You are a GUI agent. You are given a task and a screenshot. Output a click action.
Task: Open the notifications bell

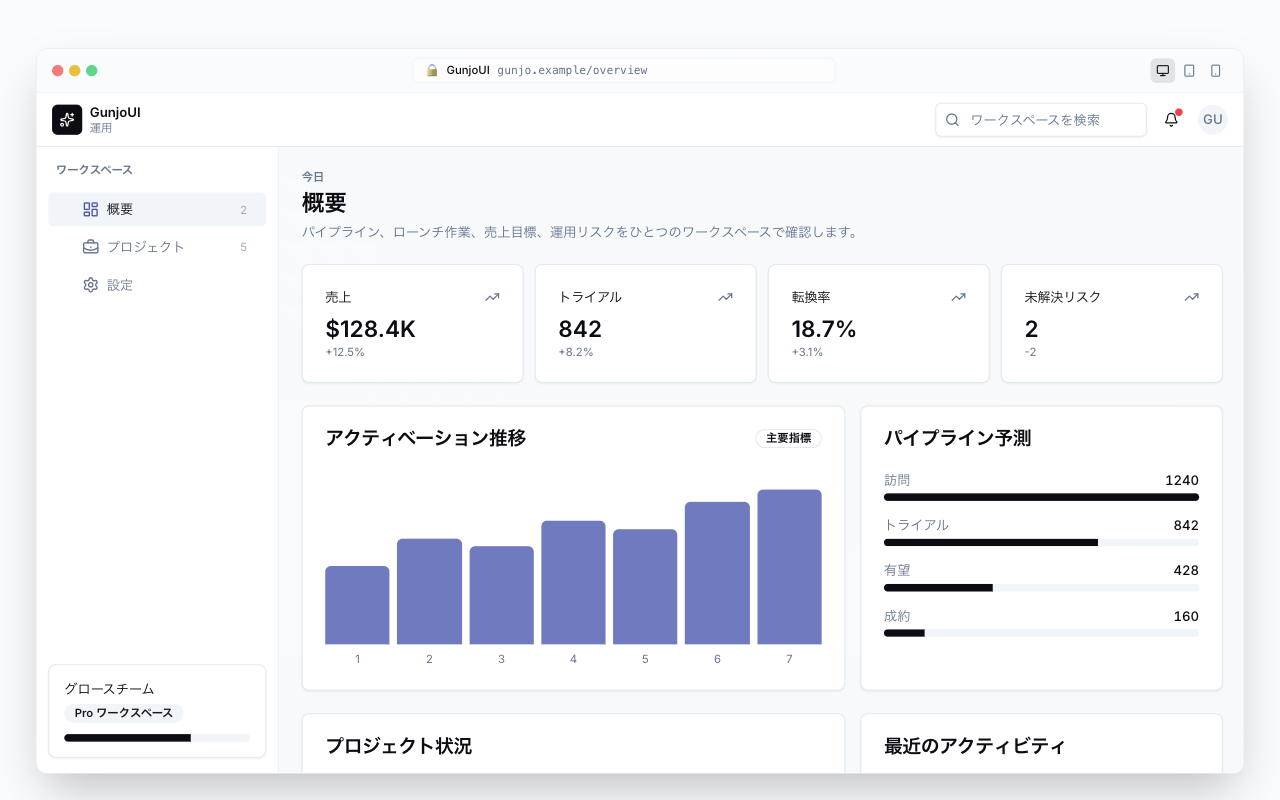pos(1171,120)
